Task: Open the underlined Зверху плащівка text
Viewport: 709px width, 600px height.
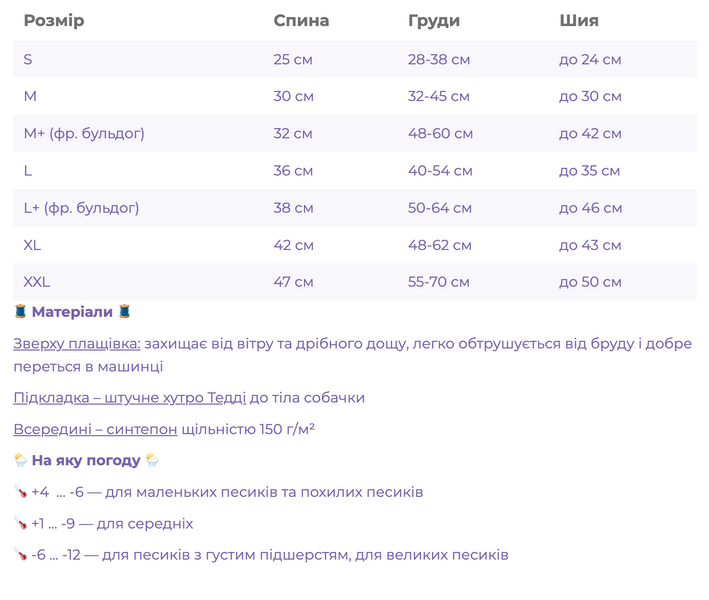Action: click(77, 344)
